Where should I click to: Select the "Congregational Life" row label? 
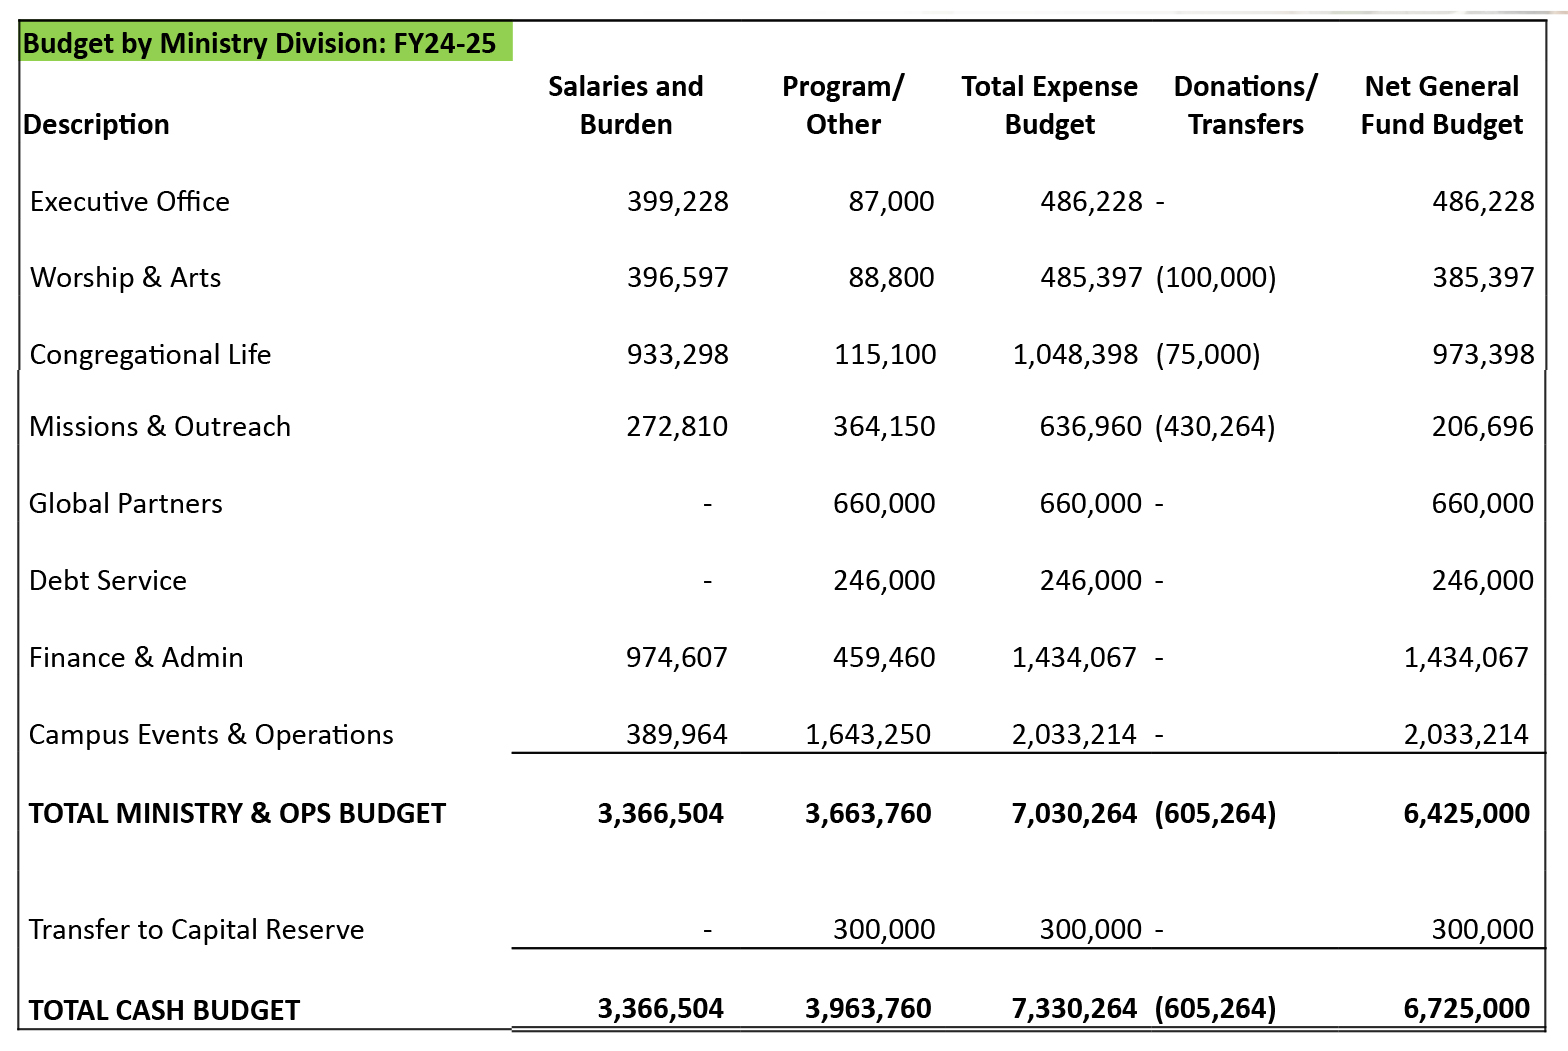tap(151, 355)
